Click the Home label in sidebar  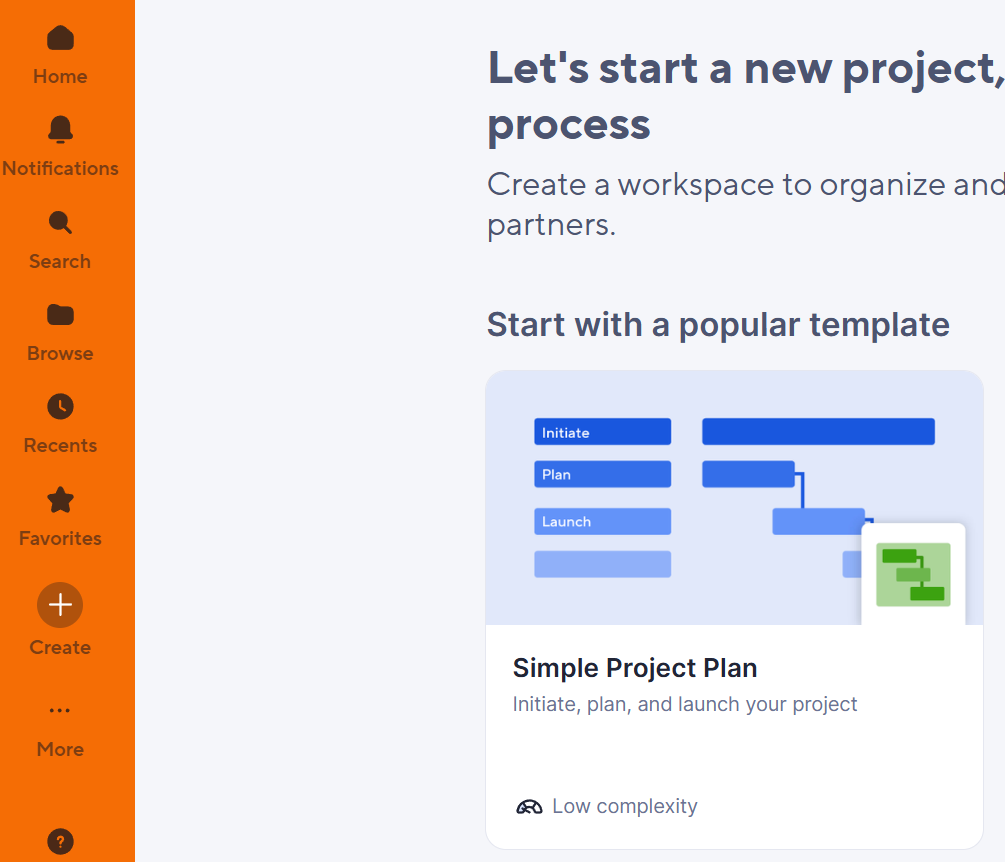(60, 76)
